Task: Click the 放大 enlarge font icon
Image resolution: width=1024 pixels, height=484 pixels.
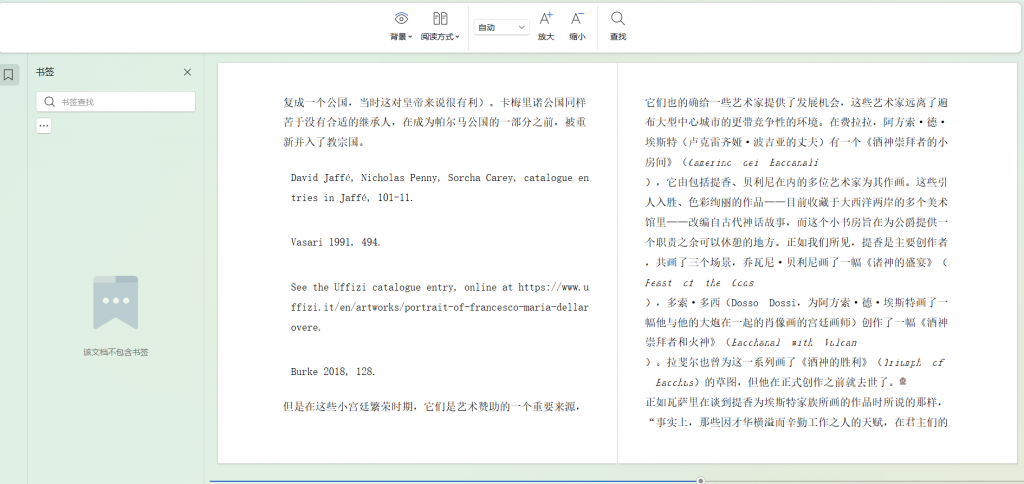Action: [546, 19]
